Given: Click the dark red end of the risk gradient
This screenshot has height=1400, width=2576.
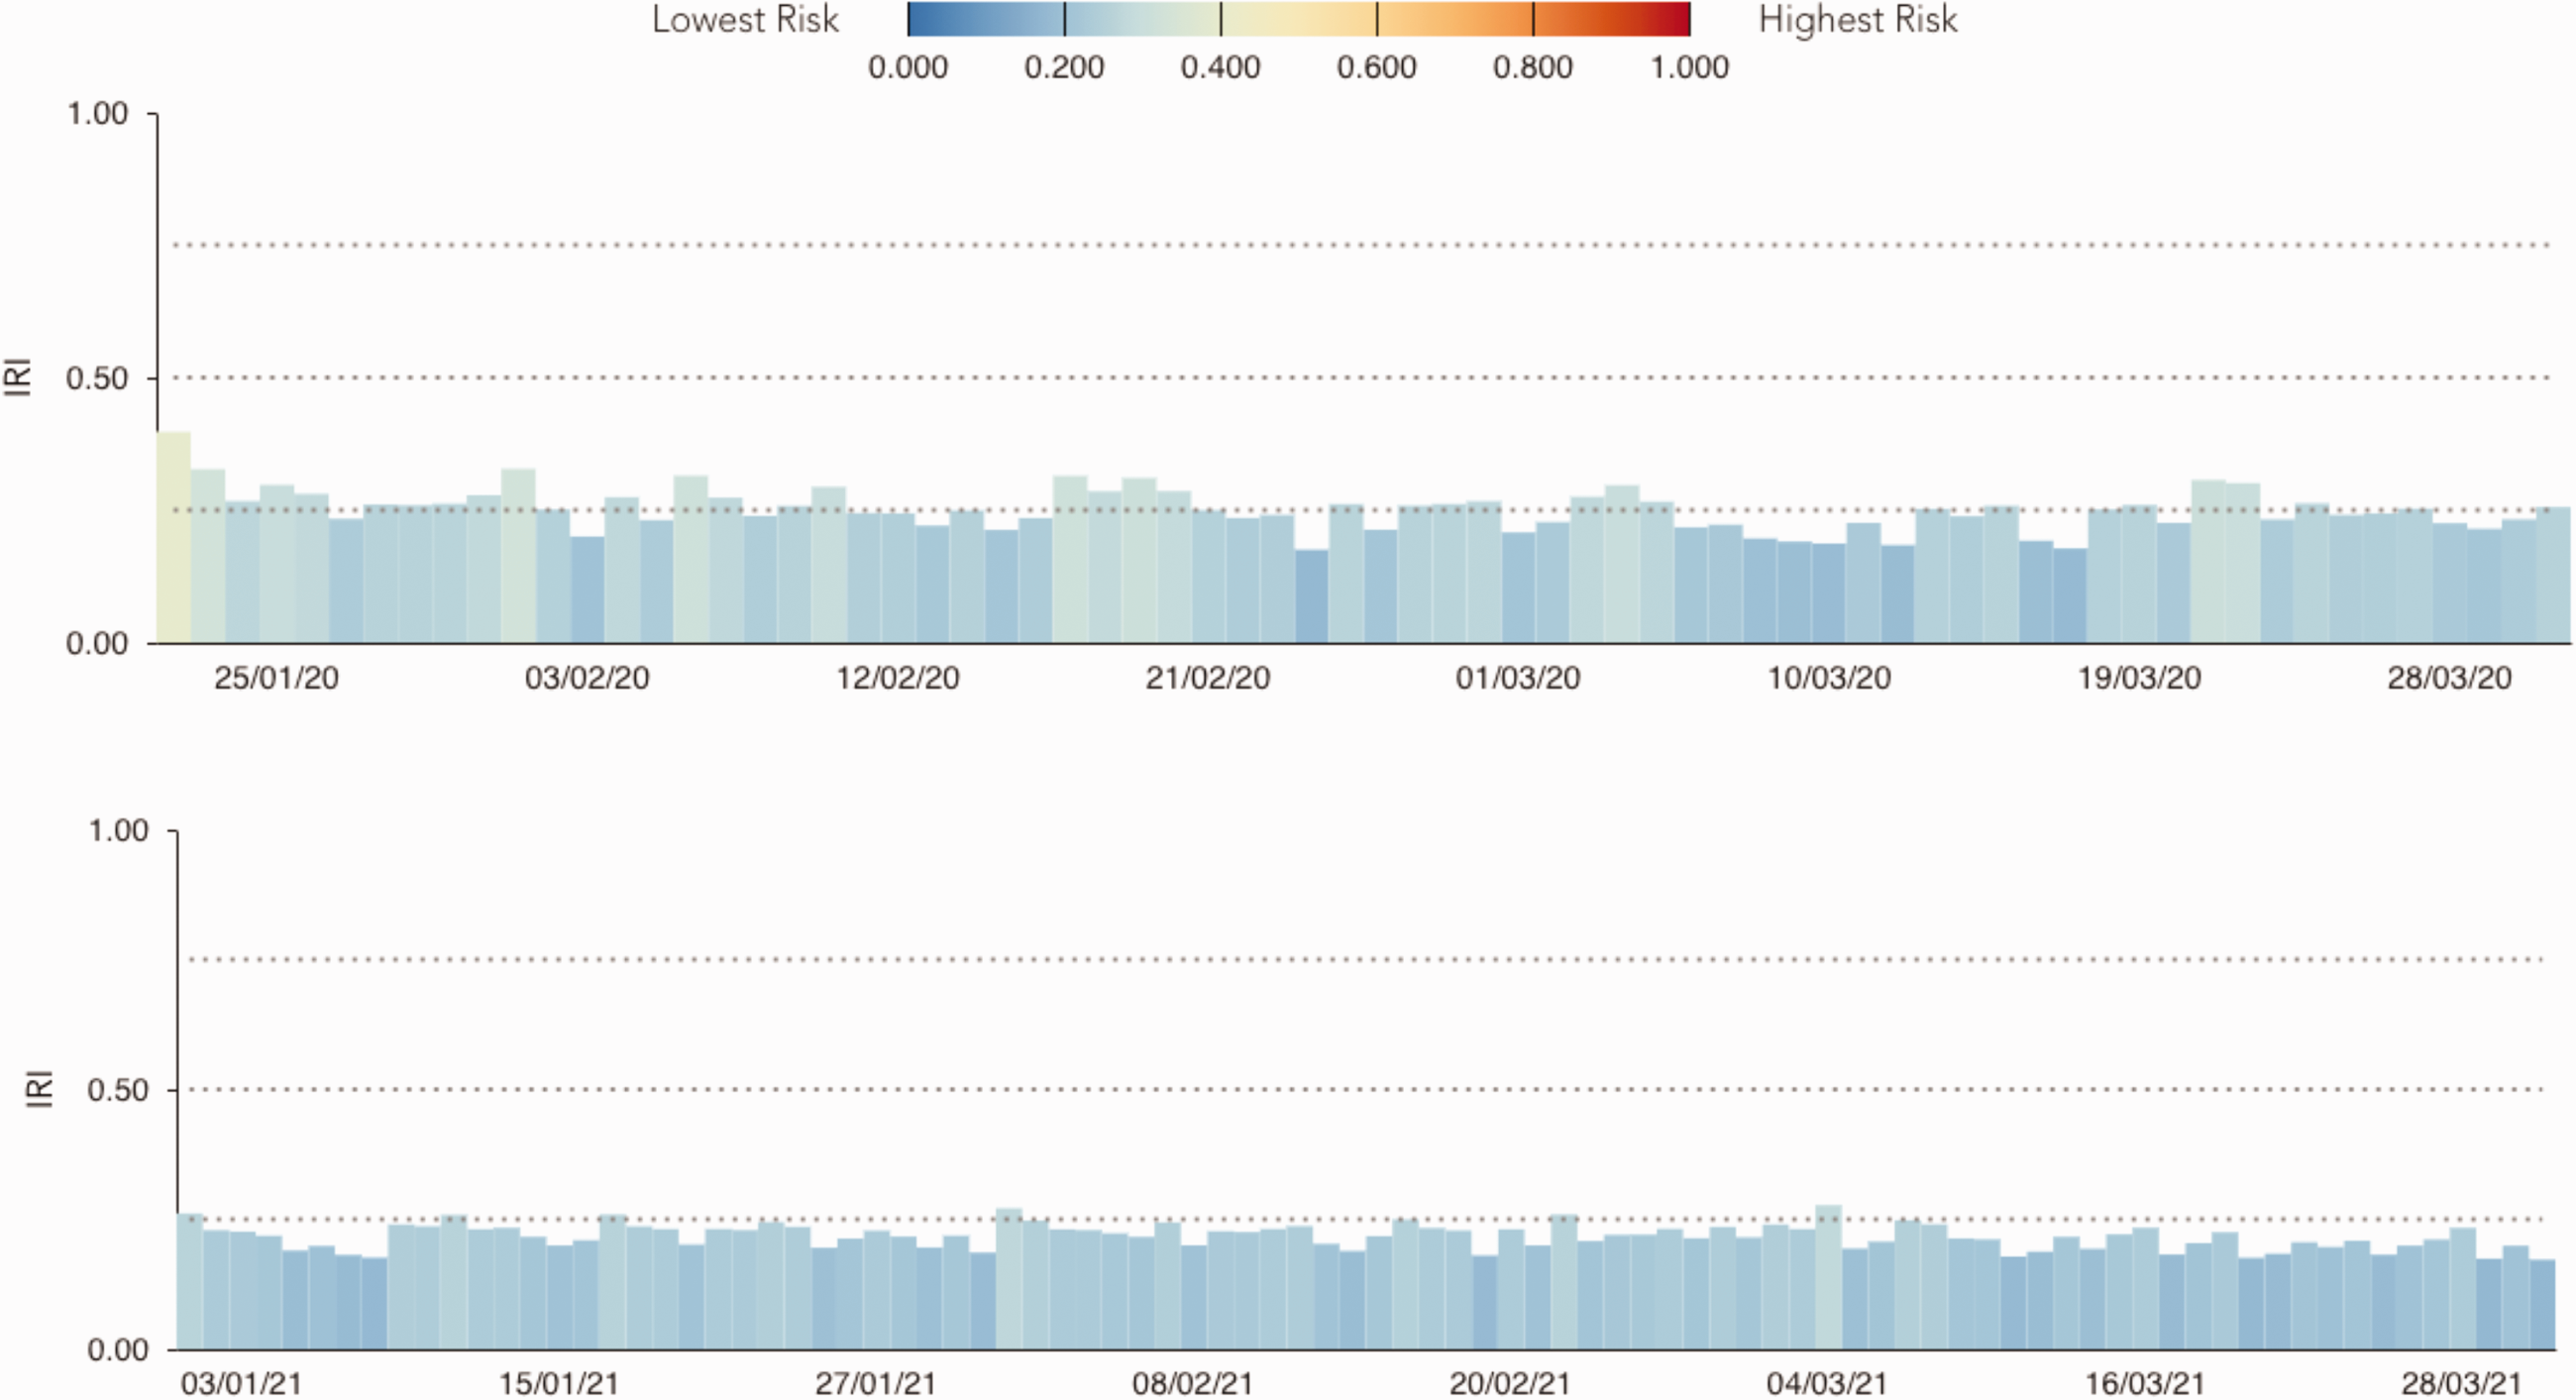Looking at the screenshot, I should (1680, 19).
